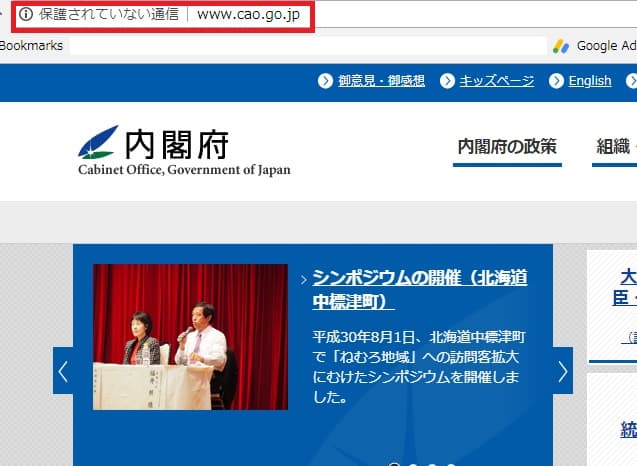Viewport: 637px width, 466px height.
Task: Show previous slide with left arrow
Action: 63,371
